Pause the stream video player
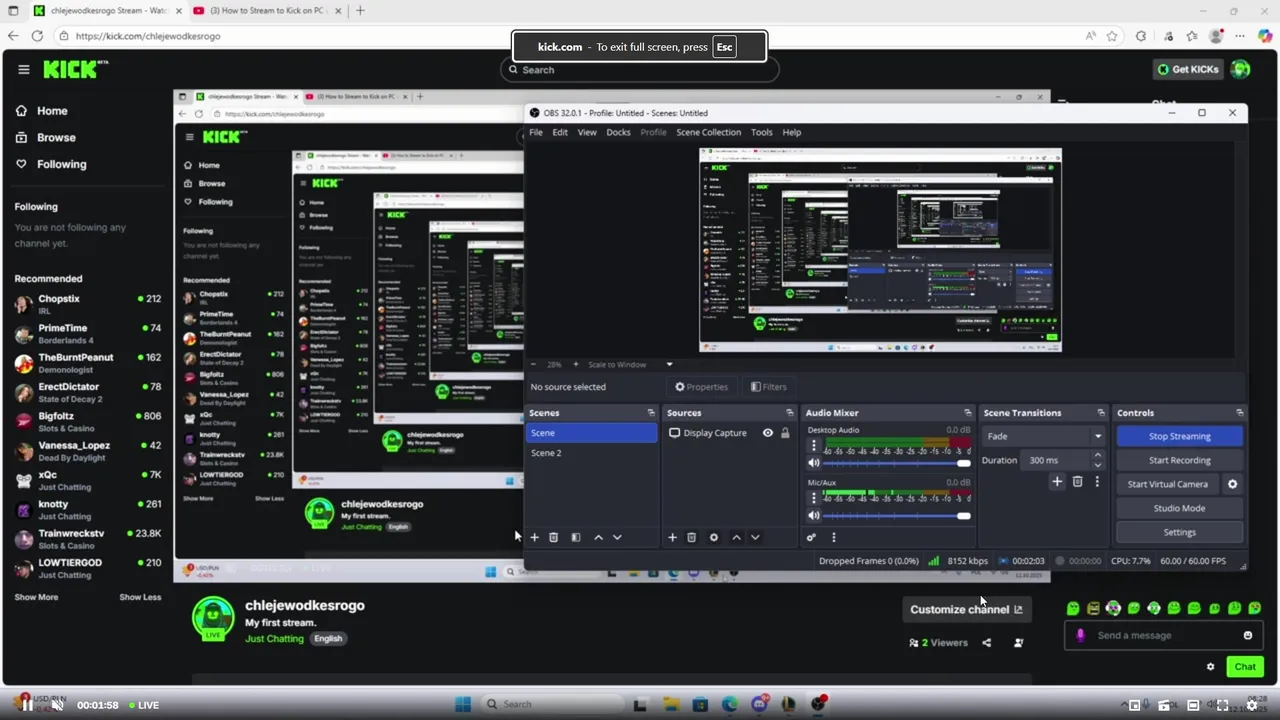 [27, 705]
